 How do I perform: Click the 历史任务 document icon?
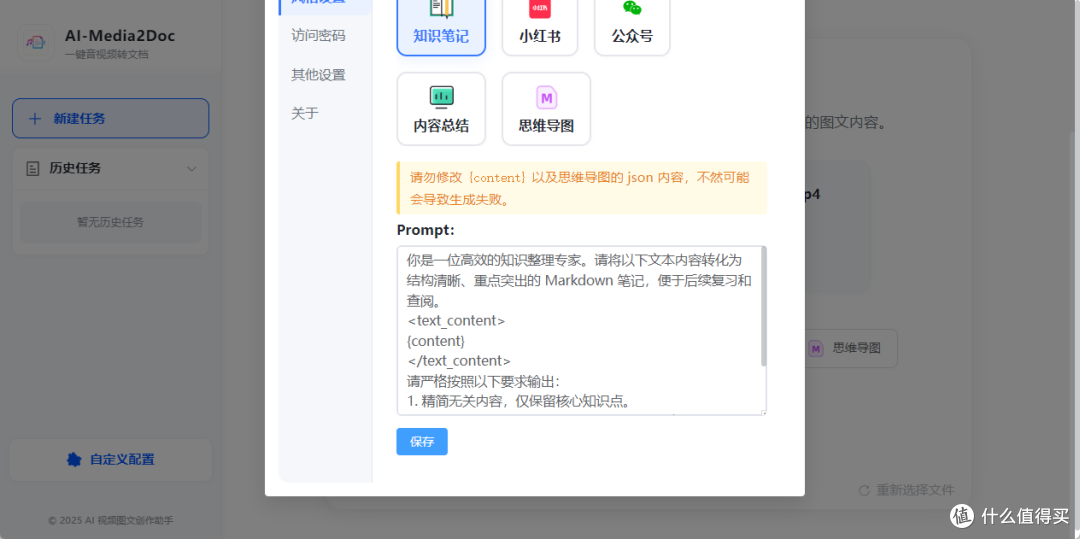pyautogui.click(x=32, y=169)
